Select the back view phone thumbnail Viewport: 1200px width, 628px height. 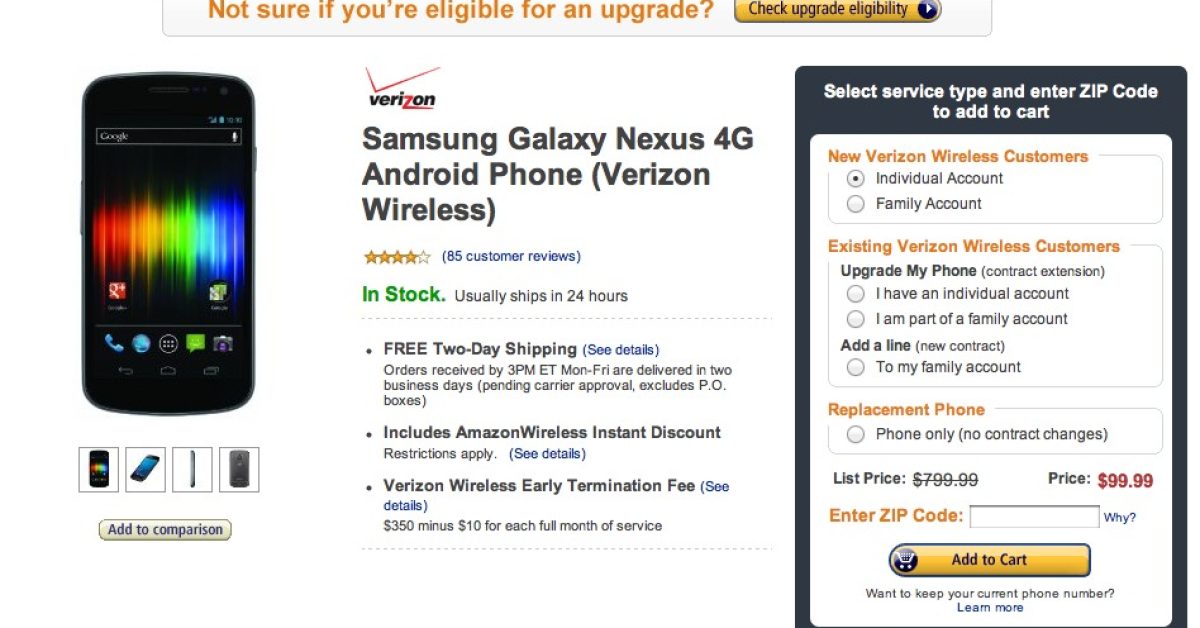tap(239, 469)
